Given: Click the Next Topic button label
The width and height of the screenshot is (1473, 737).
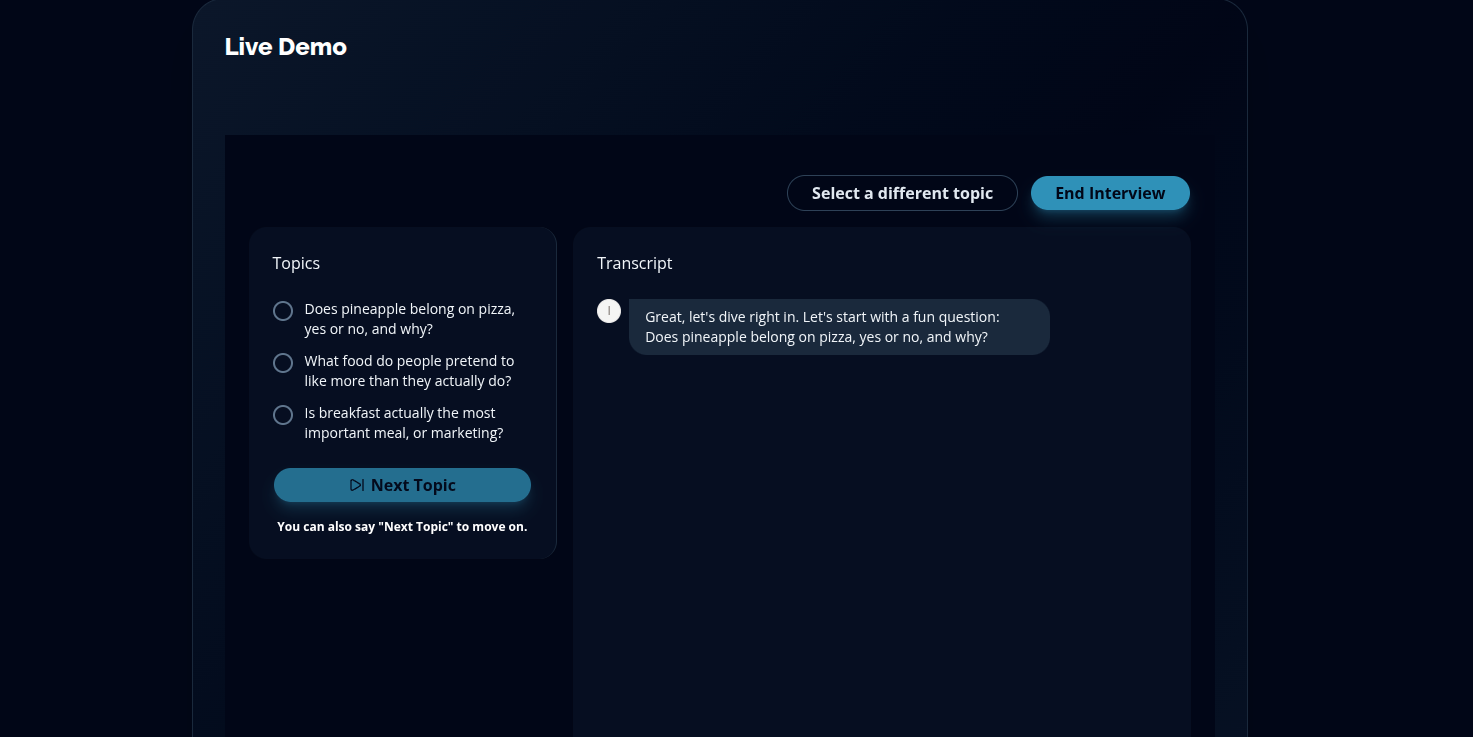Looking at the screenshot, I should click(x=413, y=485).
